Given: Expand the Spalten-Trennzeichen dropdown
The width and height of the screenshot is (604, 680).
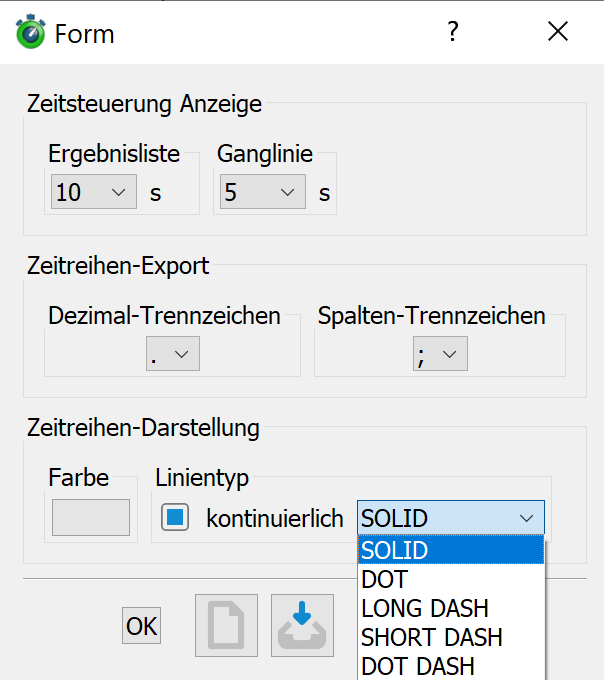Looking at the screenshot, I should [x=440, y=353].
